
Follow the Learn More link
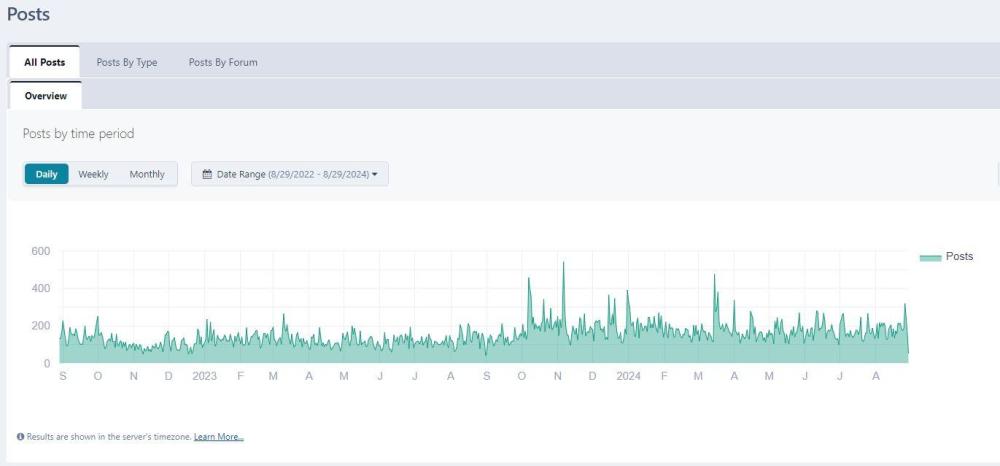[x=219, y=437]
